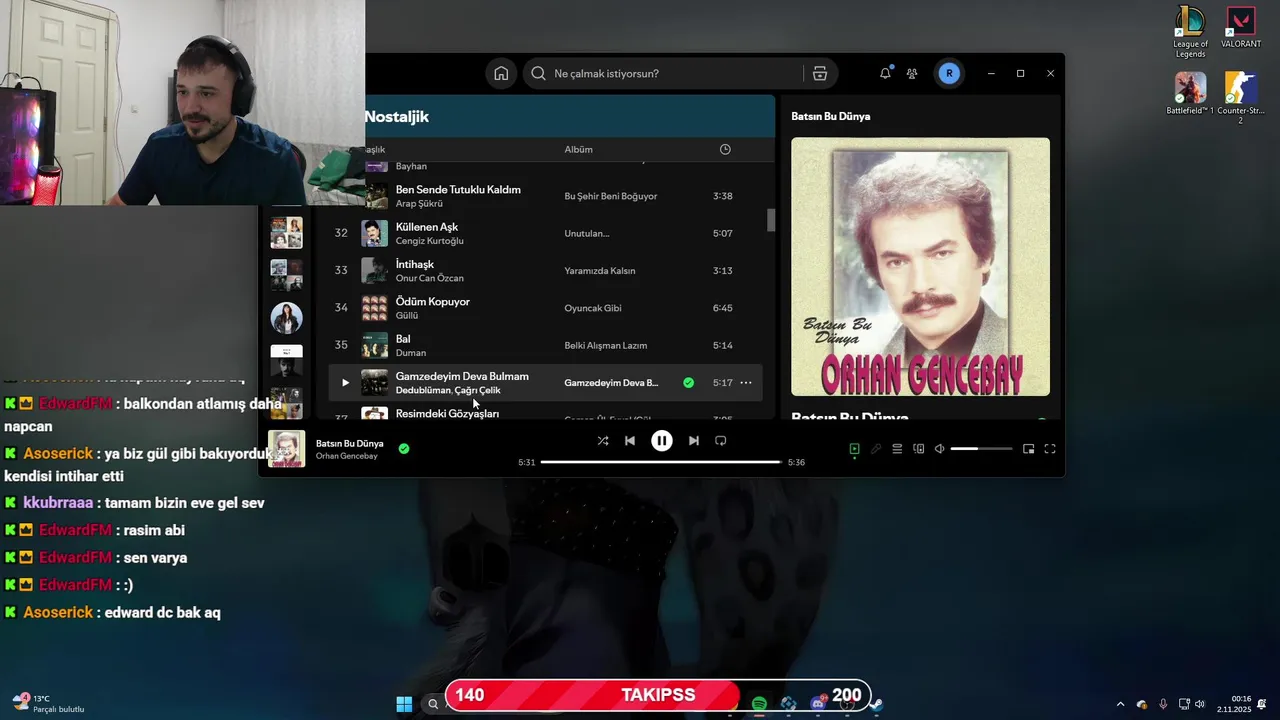Open Spotify Home via the house icon
This screenshot has width=1280, height=720.
point(501,73)
